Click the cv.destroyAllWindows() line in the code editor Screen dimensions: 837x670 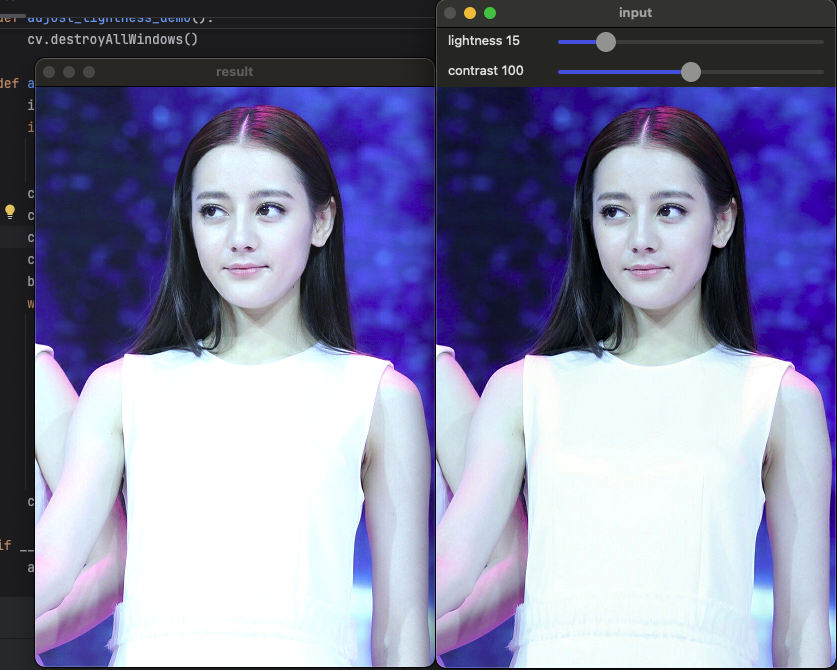click(115, 39)
